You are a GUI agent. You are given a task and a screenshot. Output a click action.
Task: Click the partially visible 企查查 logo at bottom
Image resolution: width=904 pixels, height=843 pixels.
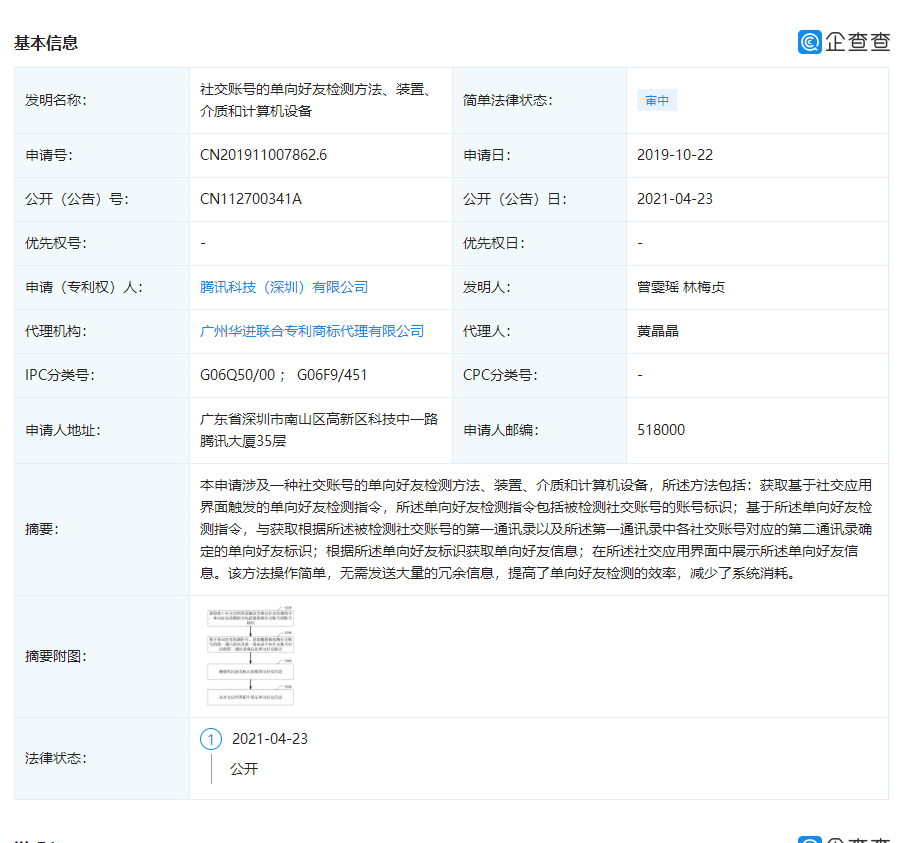[x=845, y=838]
